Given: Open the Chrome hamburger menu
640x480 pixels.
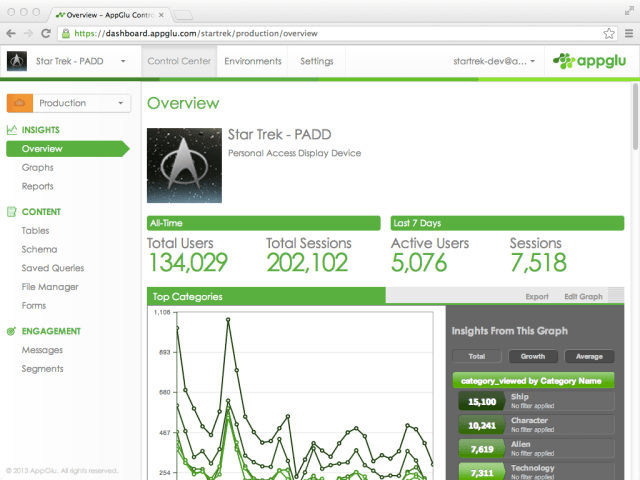Looking at the screenshot, I should click(626, 33).
